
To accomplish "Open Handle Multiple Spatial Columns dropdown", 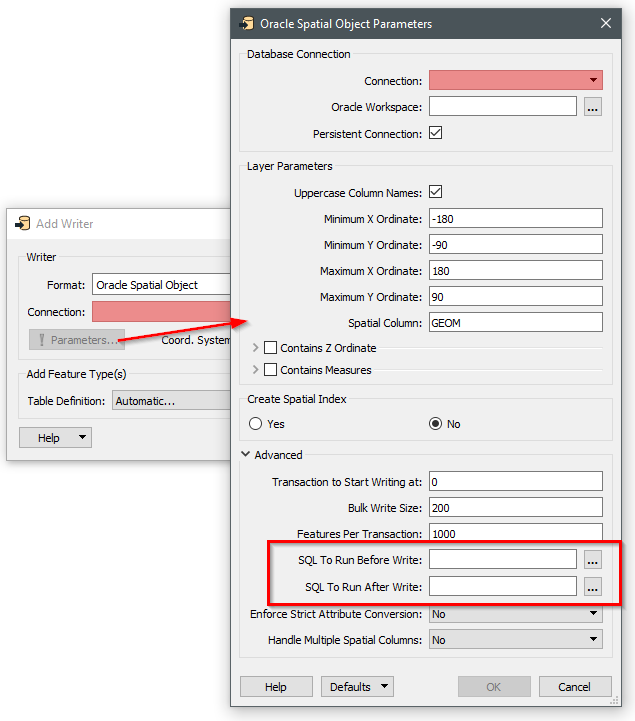I will tap(515, 640).
